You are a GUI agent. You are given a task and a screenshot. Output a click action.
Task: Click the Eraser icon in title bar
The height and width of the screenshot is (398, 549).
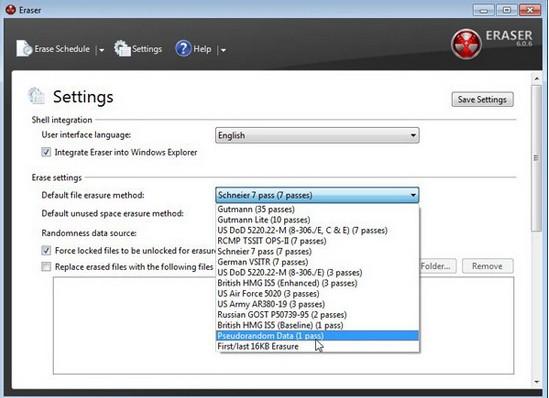[11, 10]
